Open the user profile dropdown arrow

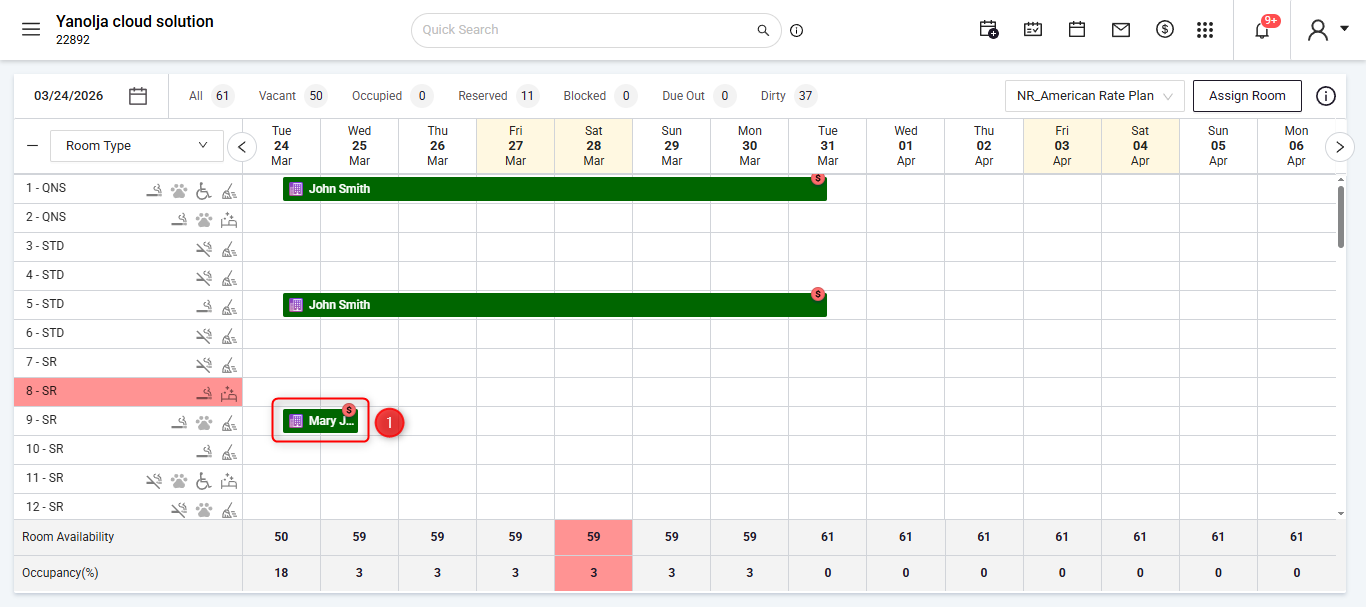tap(1344, 29)
